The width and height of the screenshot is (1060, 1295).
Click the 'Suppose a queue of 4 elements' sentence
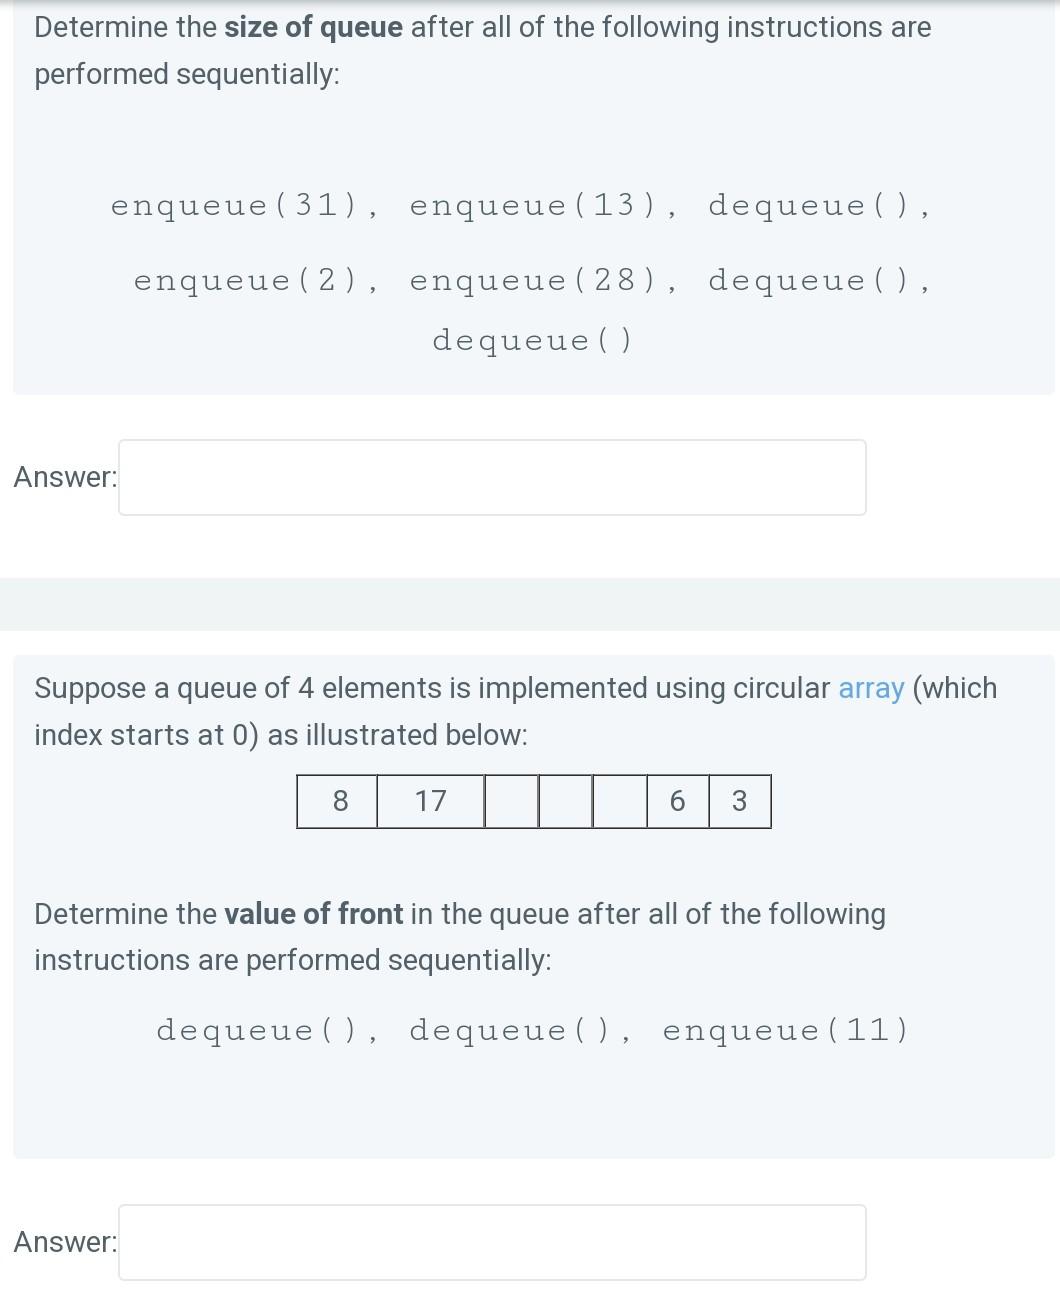point(515,711)
